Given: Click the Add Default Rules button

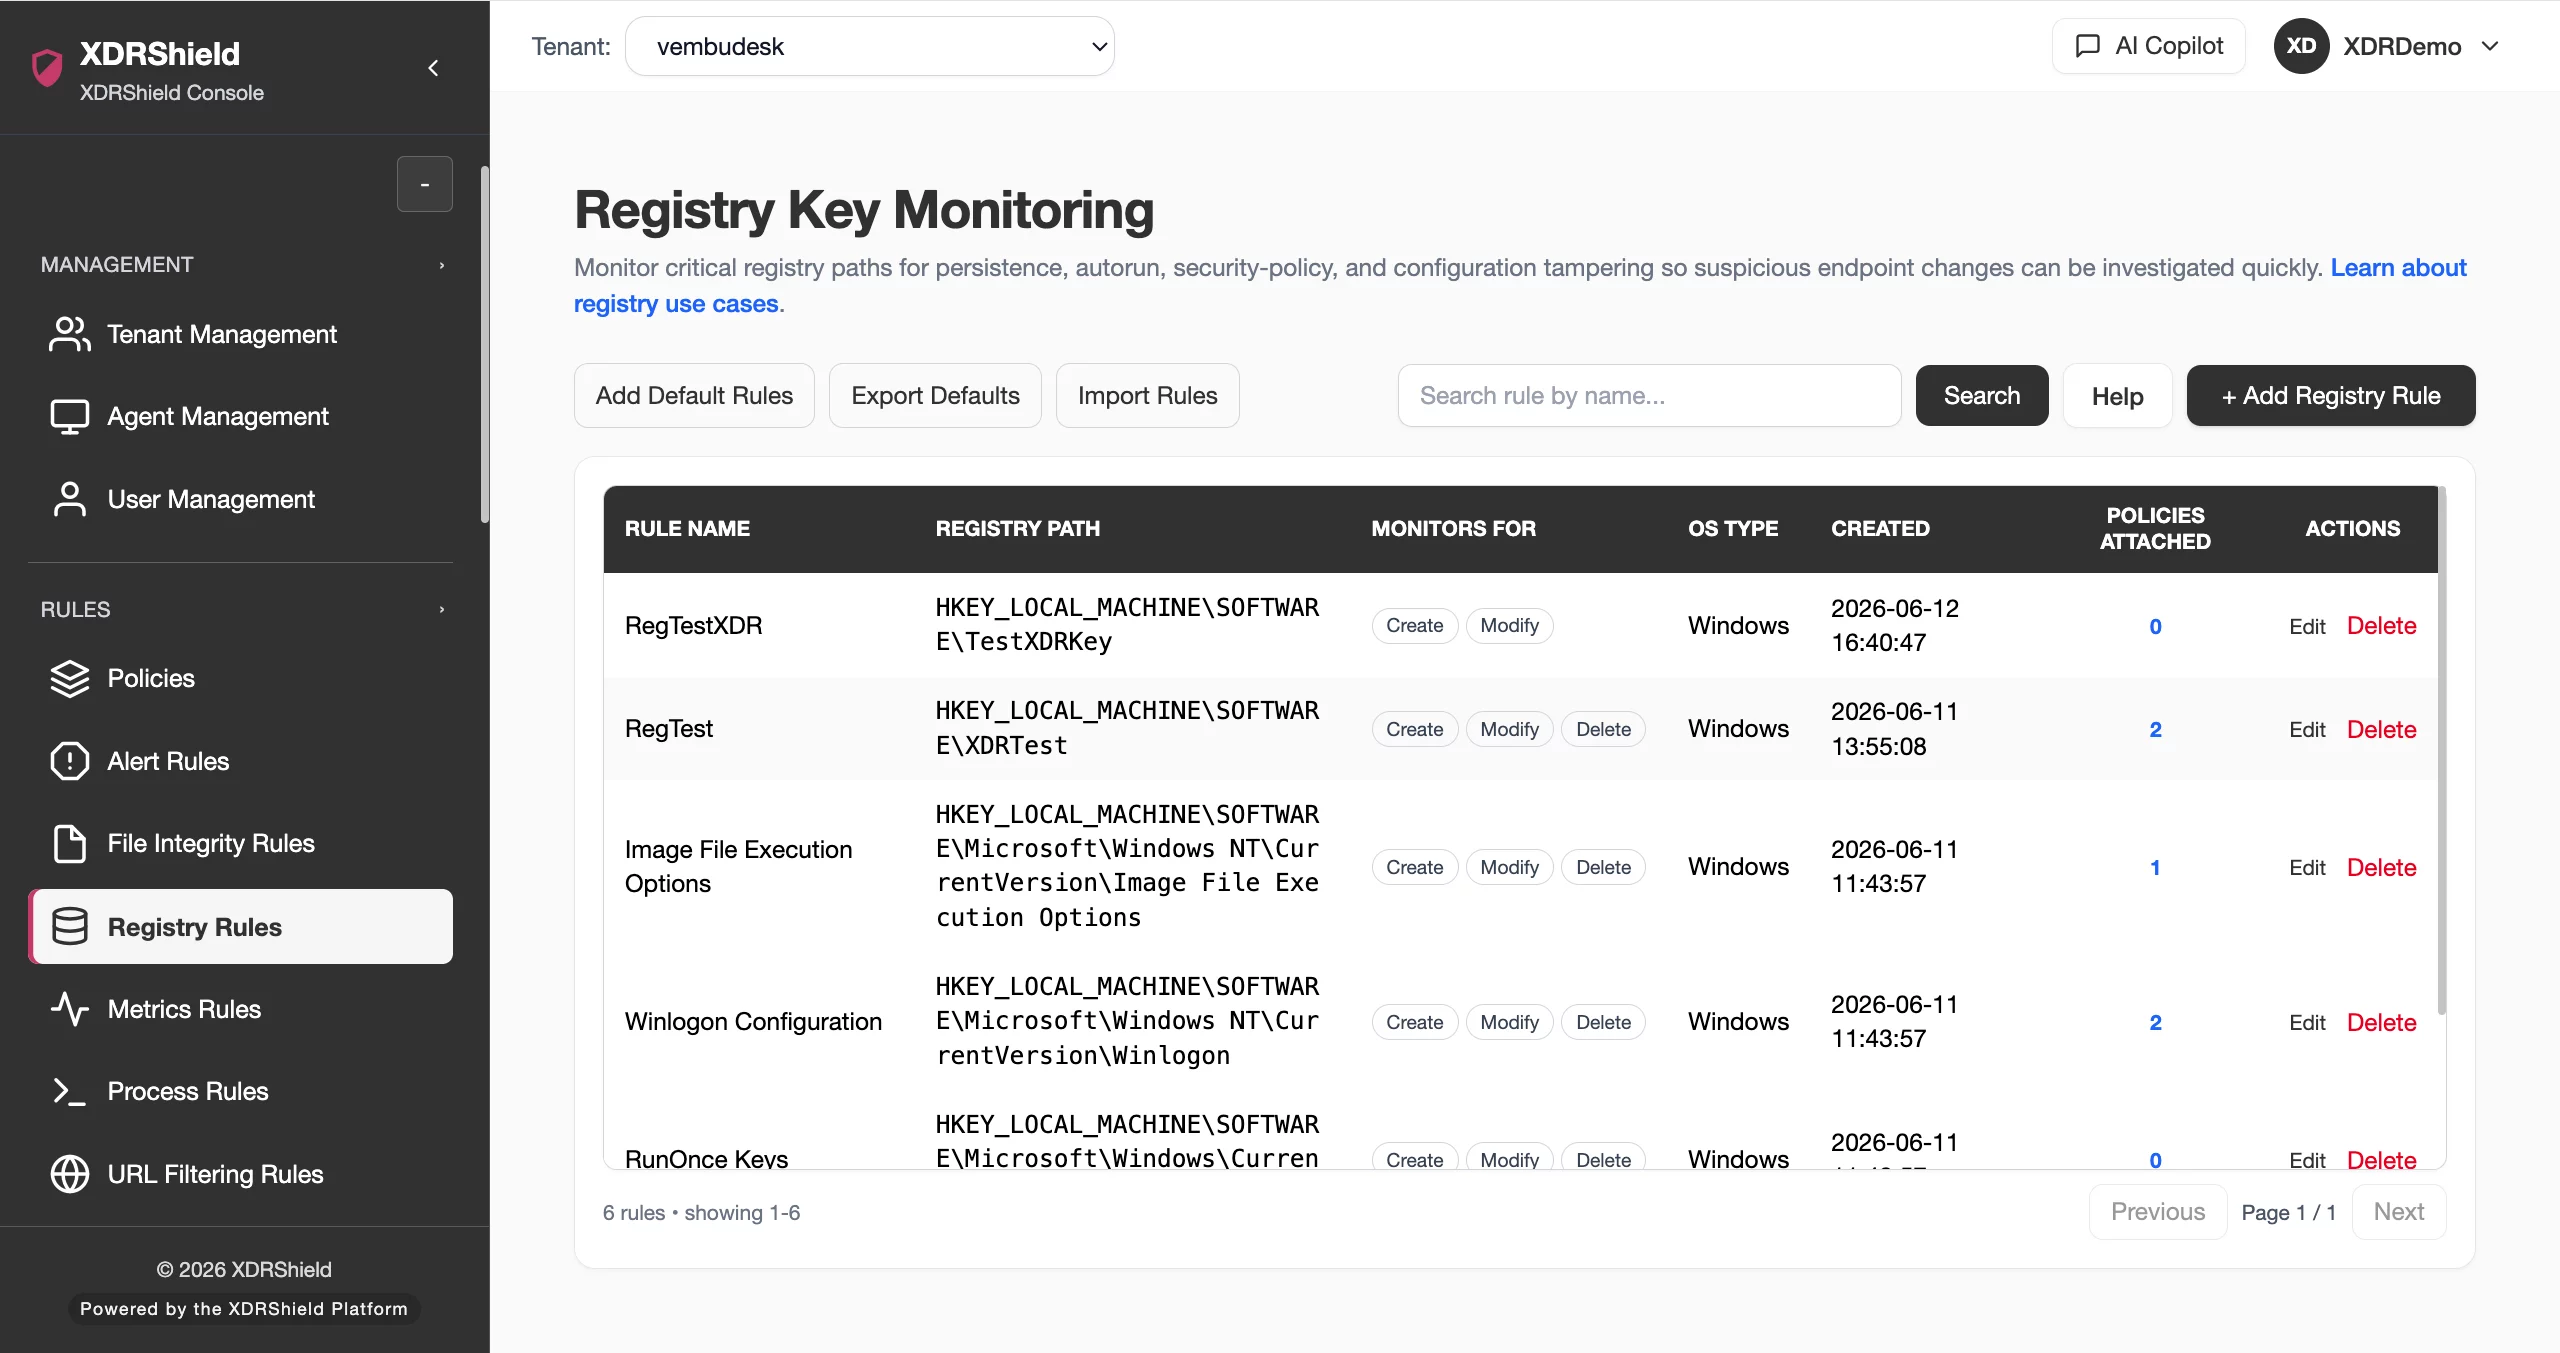Looking at the screenshot, I should [x=694, y=396].
